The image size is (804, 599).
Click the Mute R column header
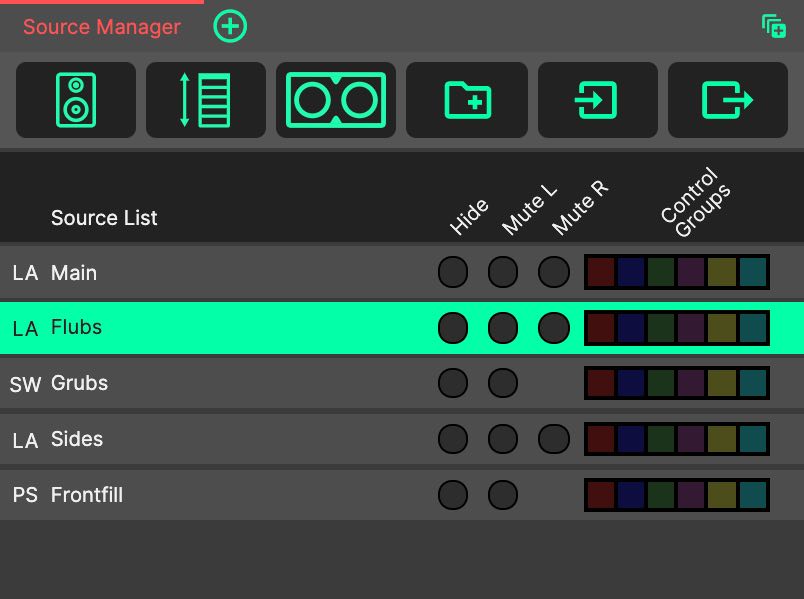coord(580,208)
